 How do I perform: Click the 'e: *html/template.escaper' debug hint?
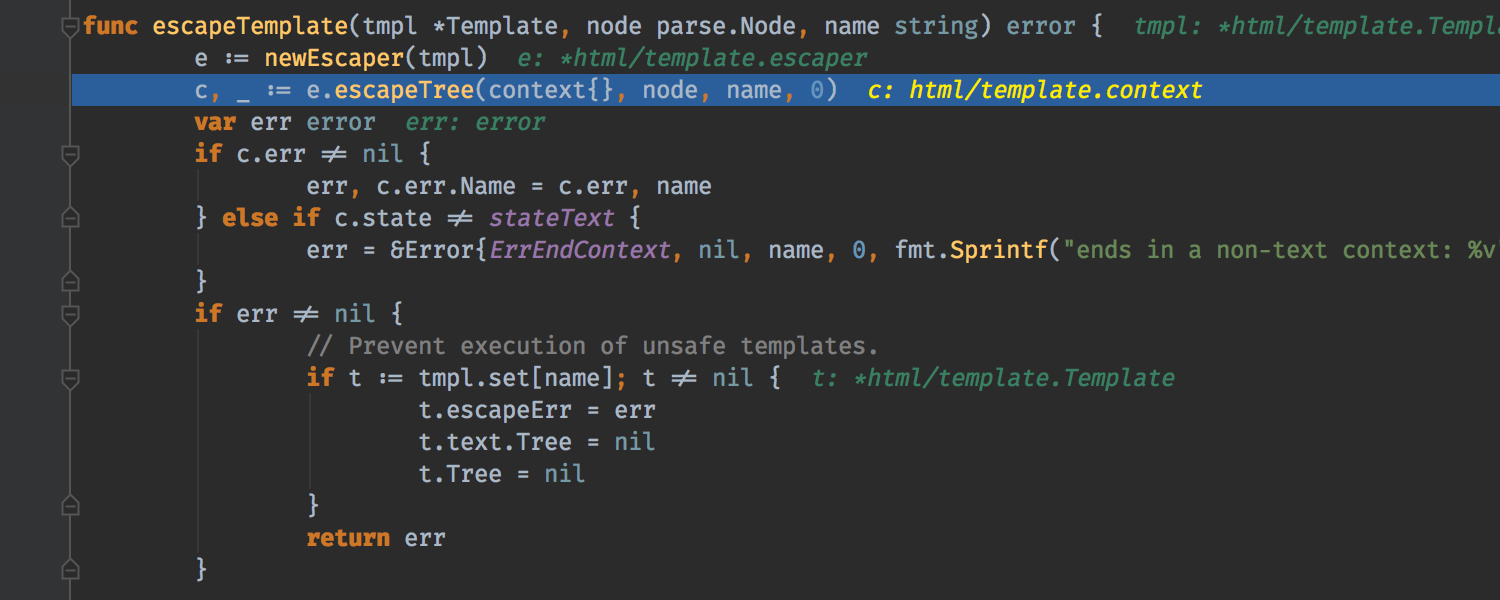pyautogui.click(x=692, y=59)
